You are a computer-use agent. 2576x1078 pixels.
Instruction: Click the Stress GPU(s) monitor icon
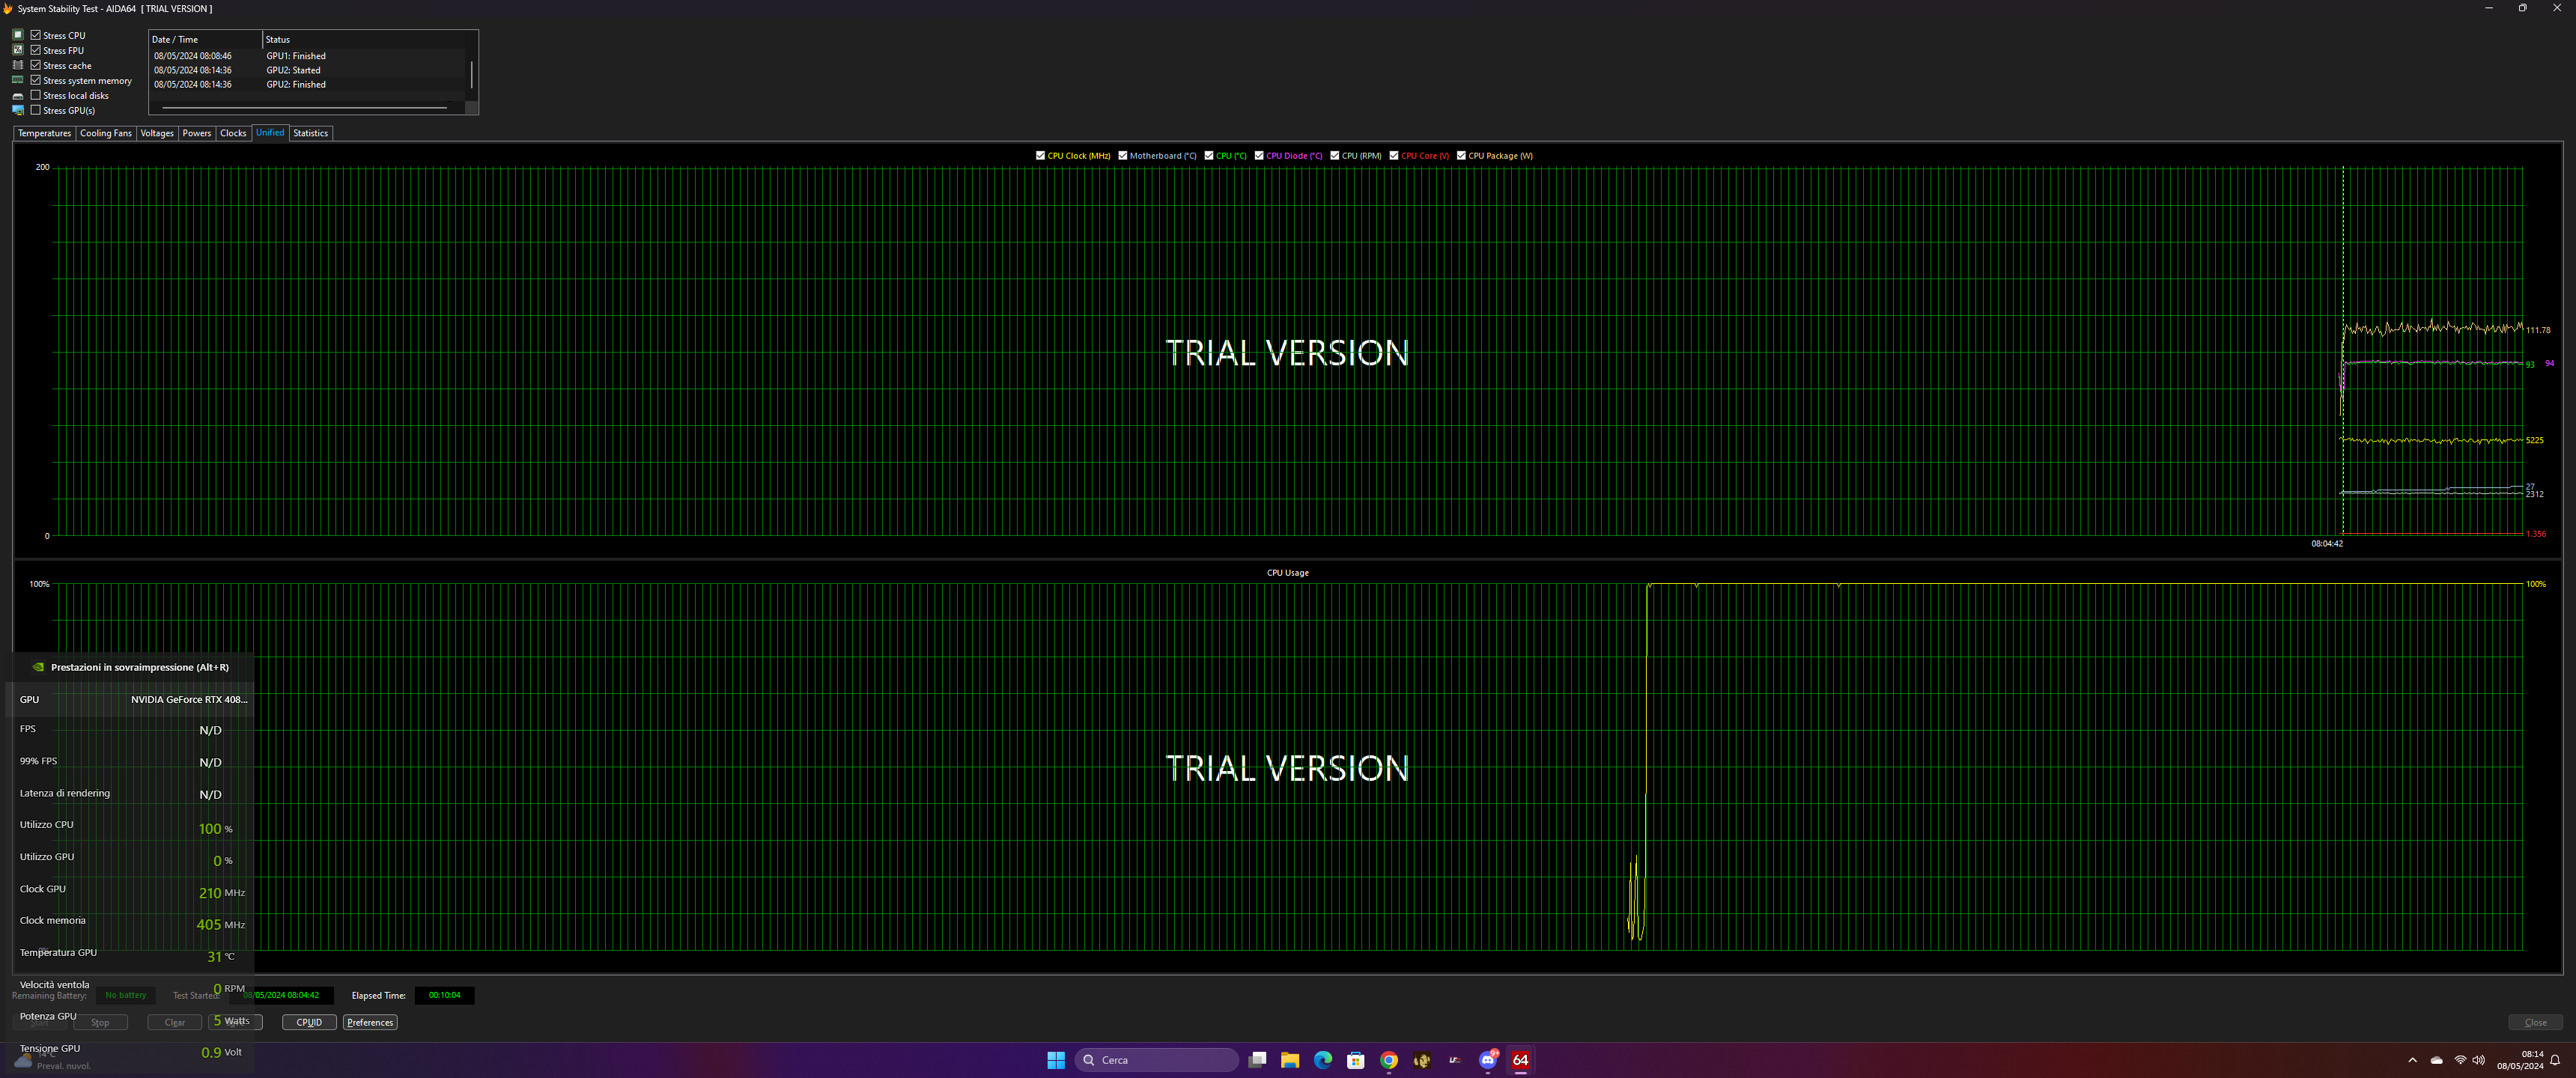tap(17, 110)
